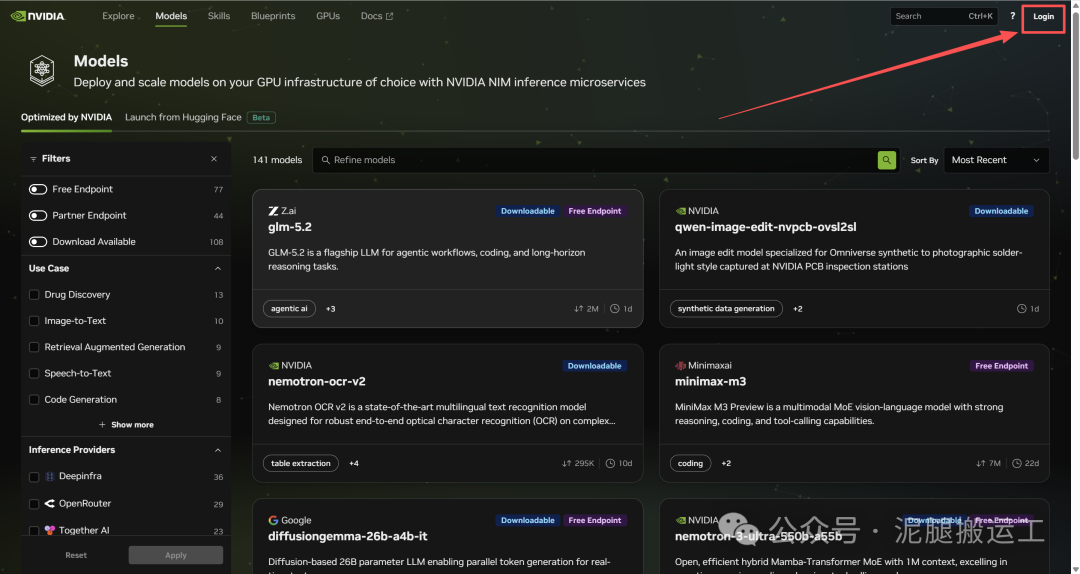
Task: Expand +2 tags on qwen-image-edit card
Action: pos(798,309)
